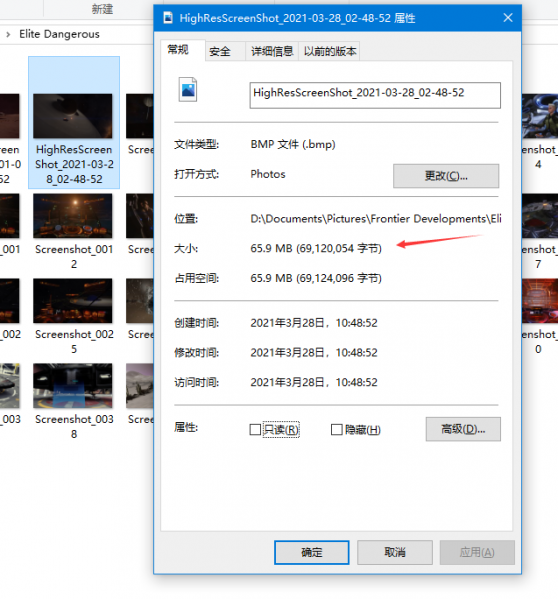Toggle the 只读(R) read-only checkbox
Screen dimensions: 558x599
pos(255,429)
